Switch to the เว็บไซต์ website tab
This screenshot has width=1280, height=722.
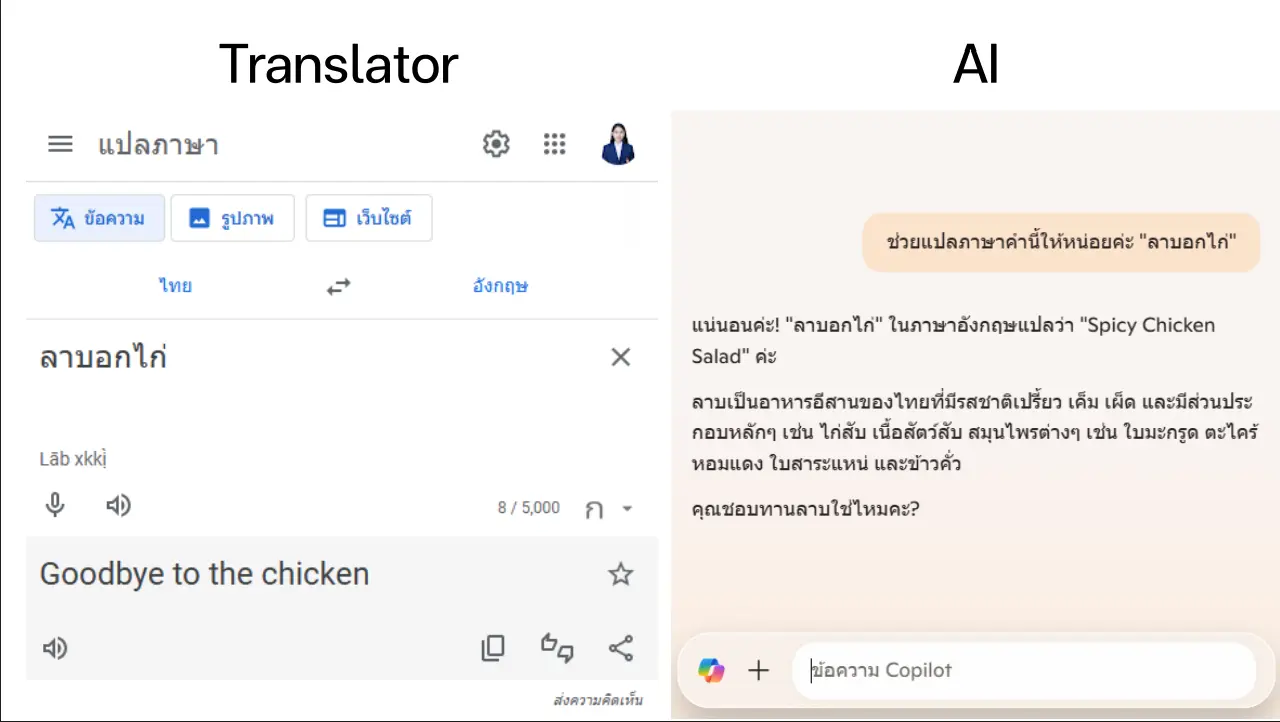[368, 218]
